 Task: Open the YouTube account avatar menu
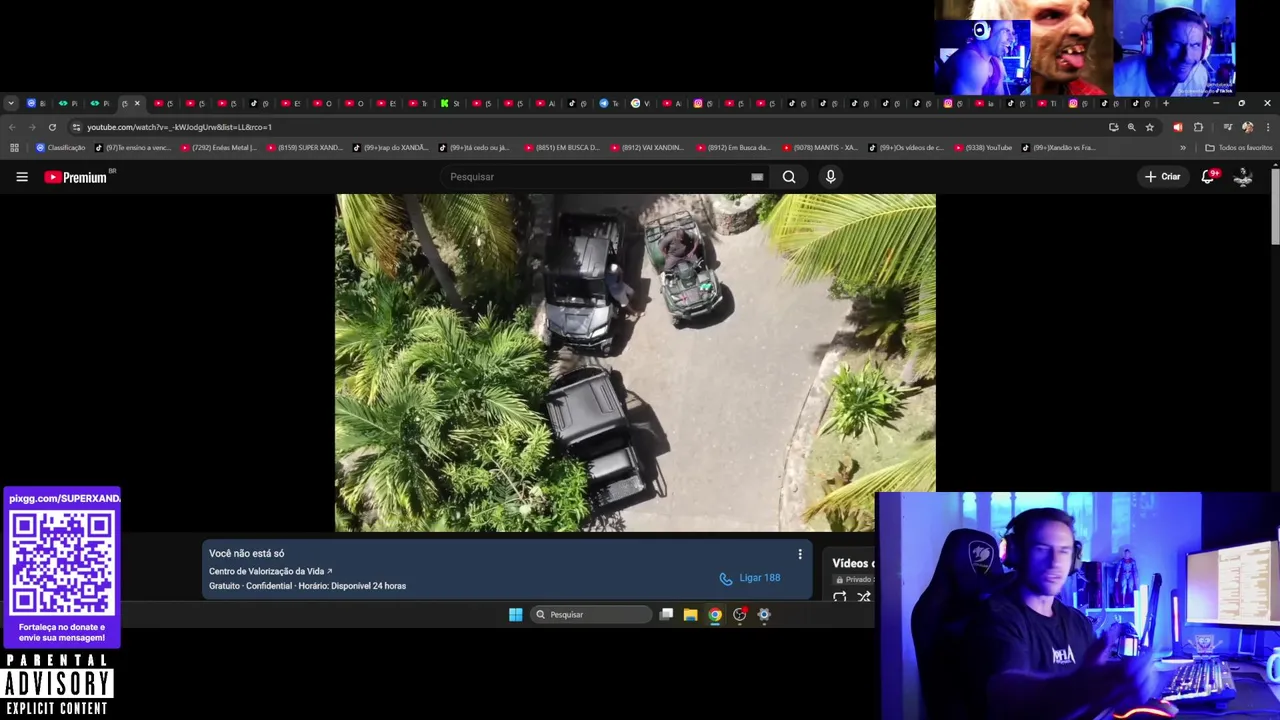pyautogui.click(x=1243, y=177)
